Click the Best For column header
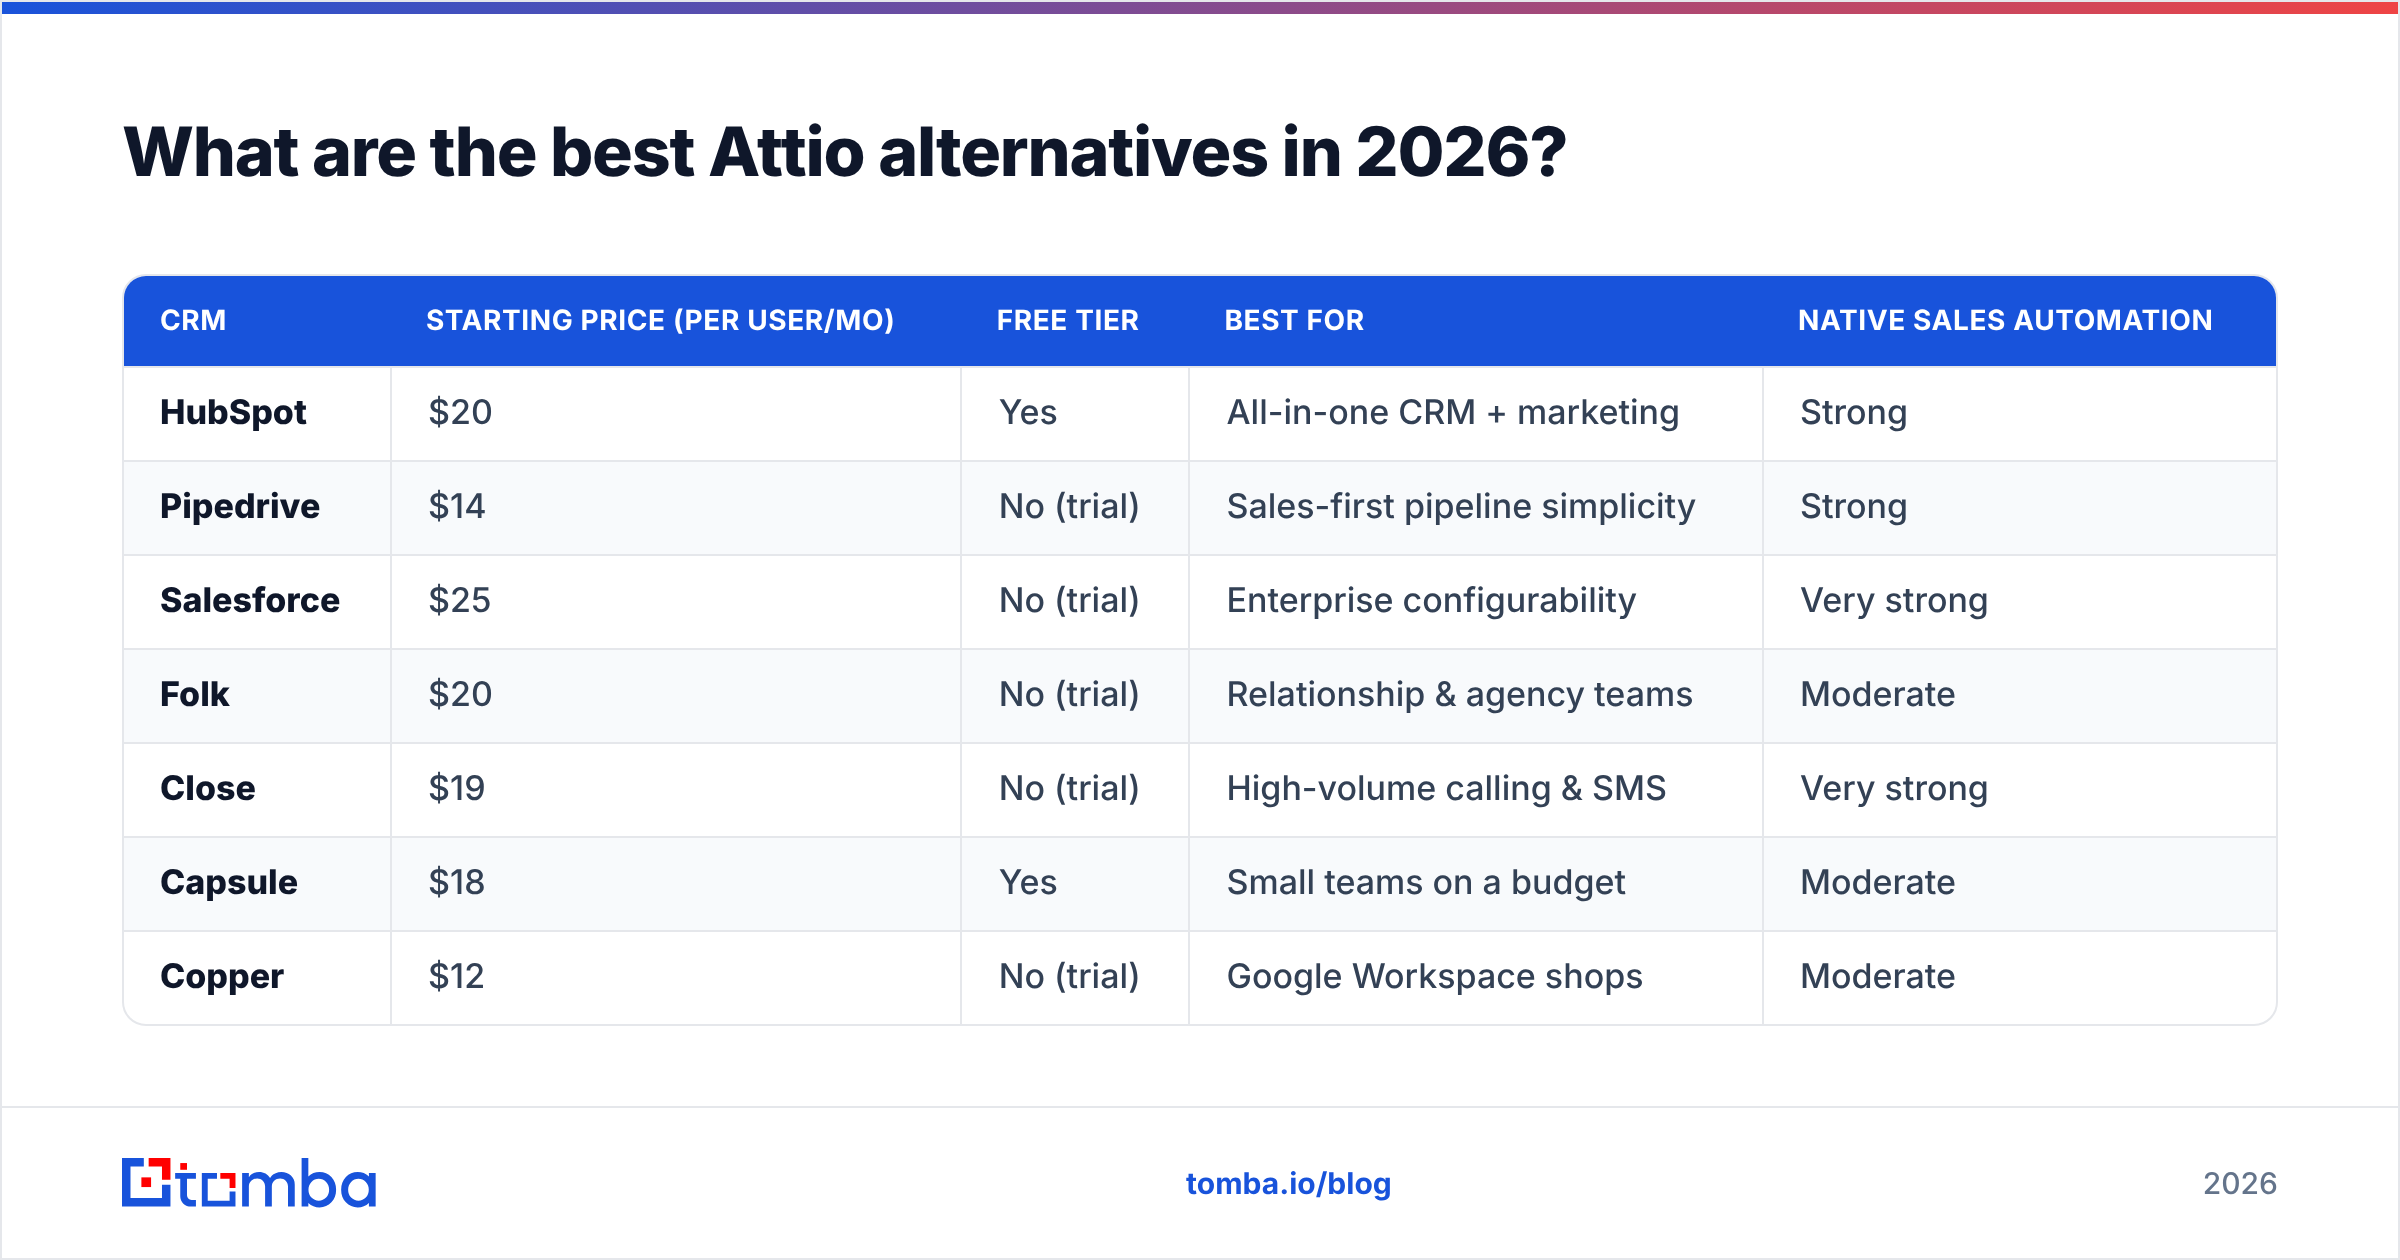 (x=1294, y=320)
